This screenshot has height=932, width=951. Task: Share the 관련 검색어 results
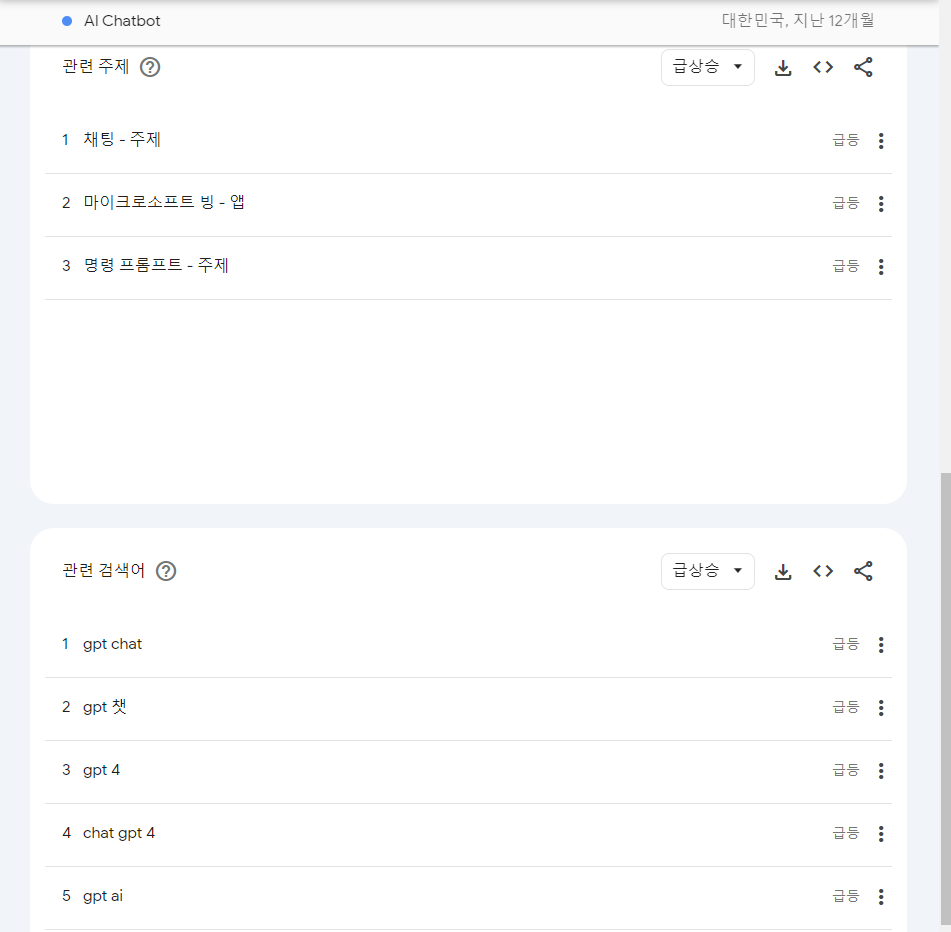pyautogui.click(x=863, y=571)
